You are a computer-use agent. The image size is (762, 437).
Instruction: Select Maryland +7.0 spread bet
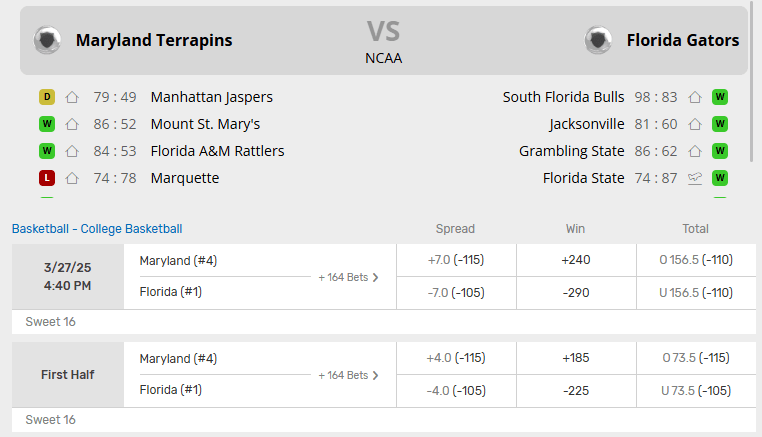click(455, 260)
